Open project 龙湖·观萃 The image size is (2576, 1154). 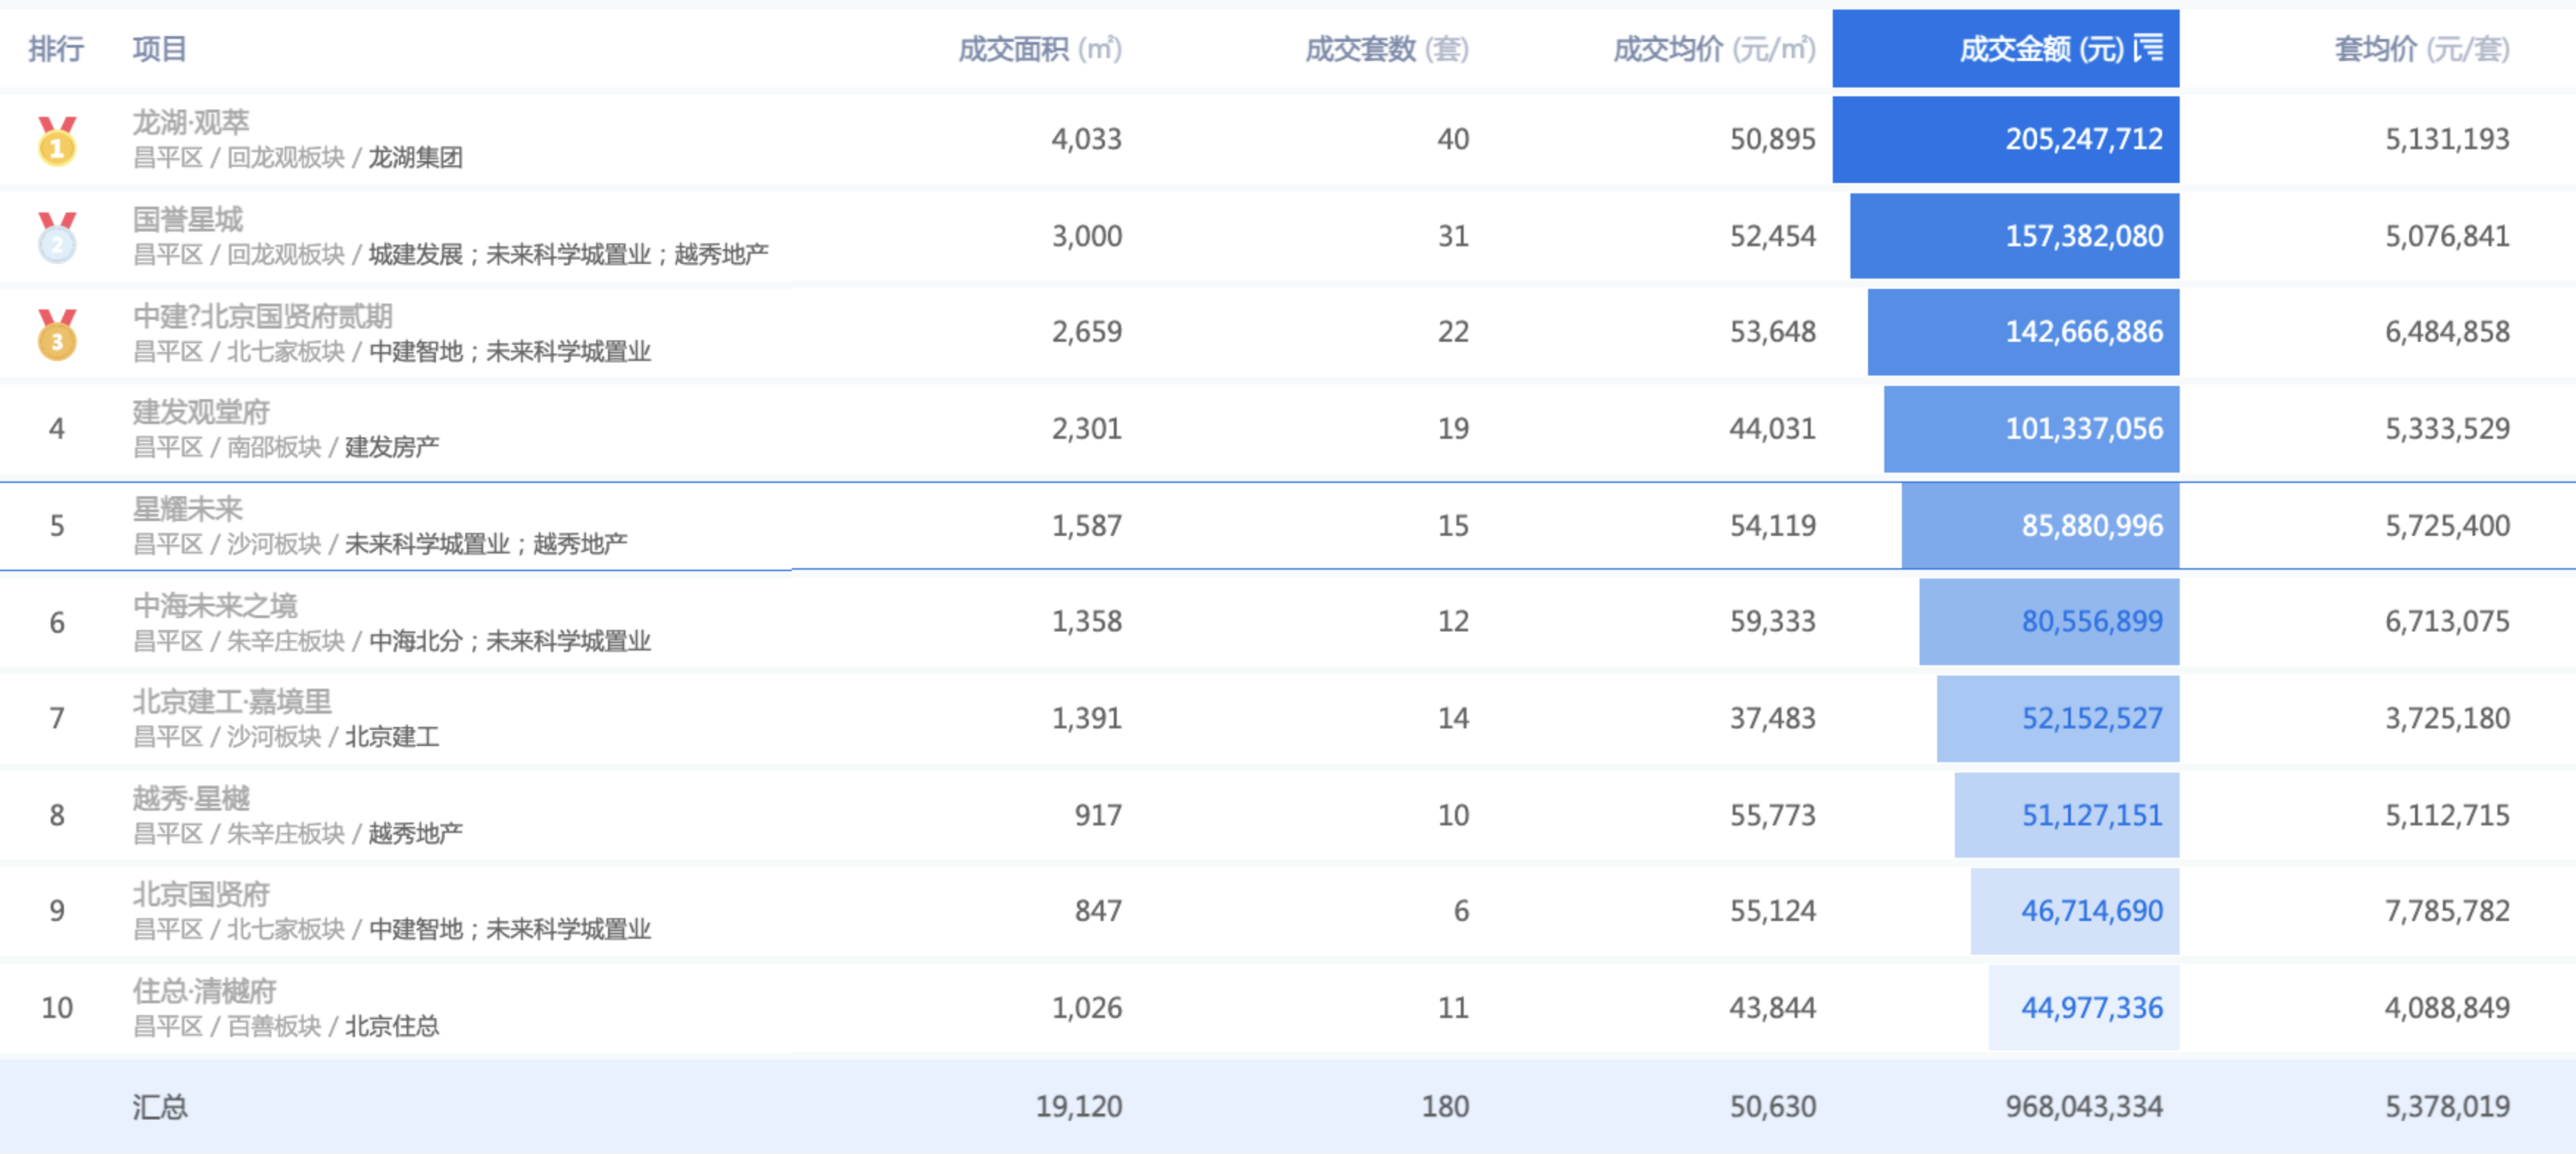click(191, 123)
